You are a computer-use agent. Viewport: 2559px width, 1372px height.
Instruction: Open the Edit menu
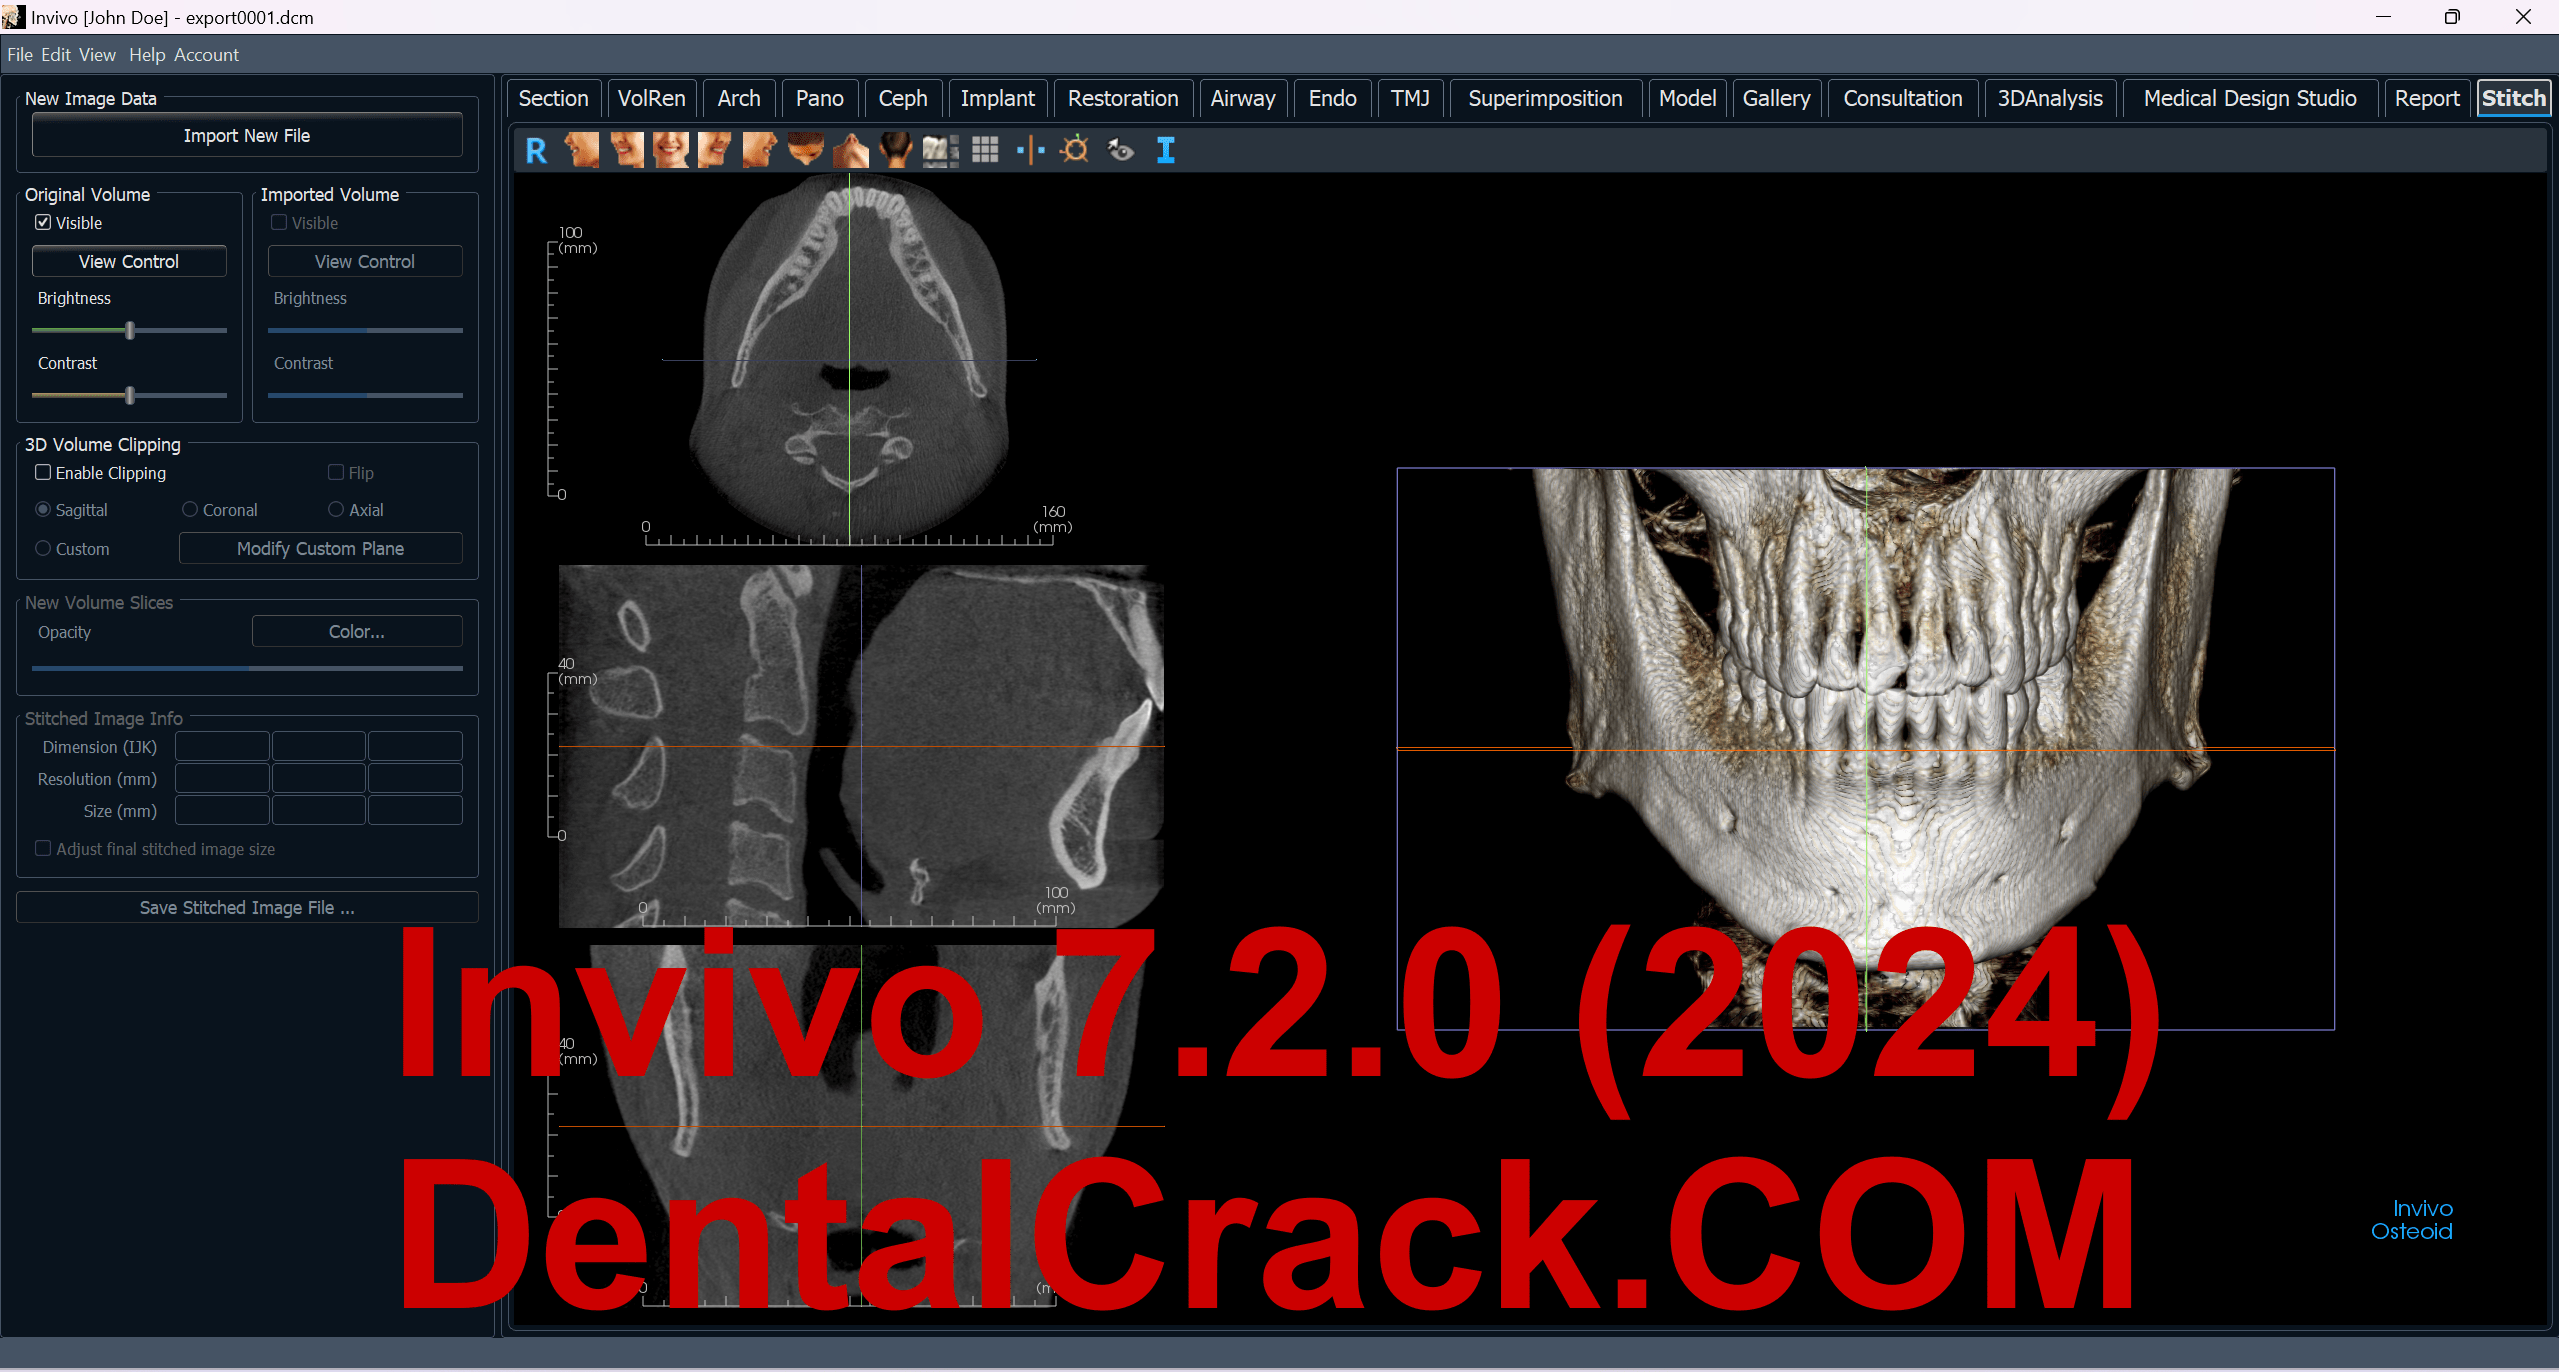pyautogui.click(x=56, y=55)
